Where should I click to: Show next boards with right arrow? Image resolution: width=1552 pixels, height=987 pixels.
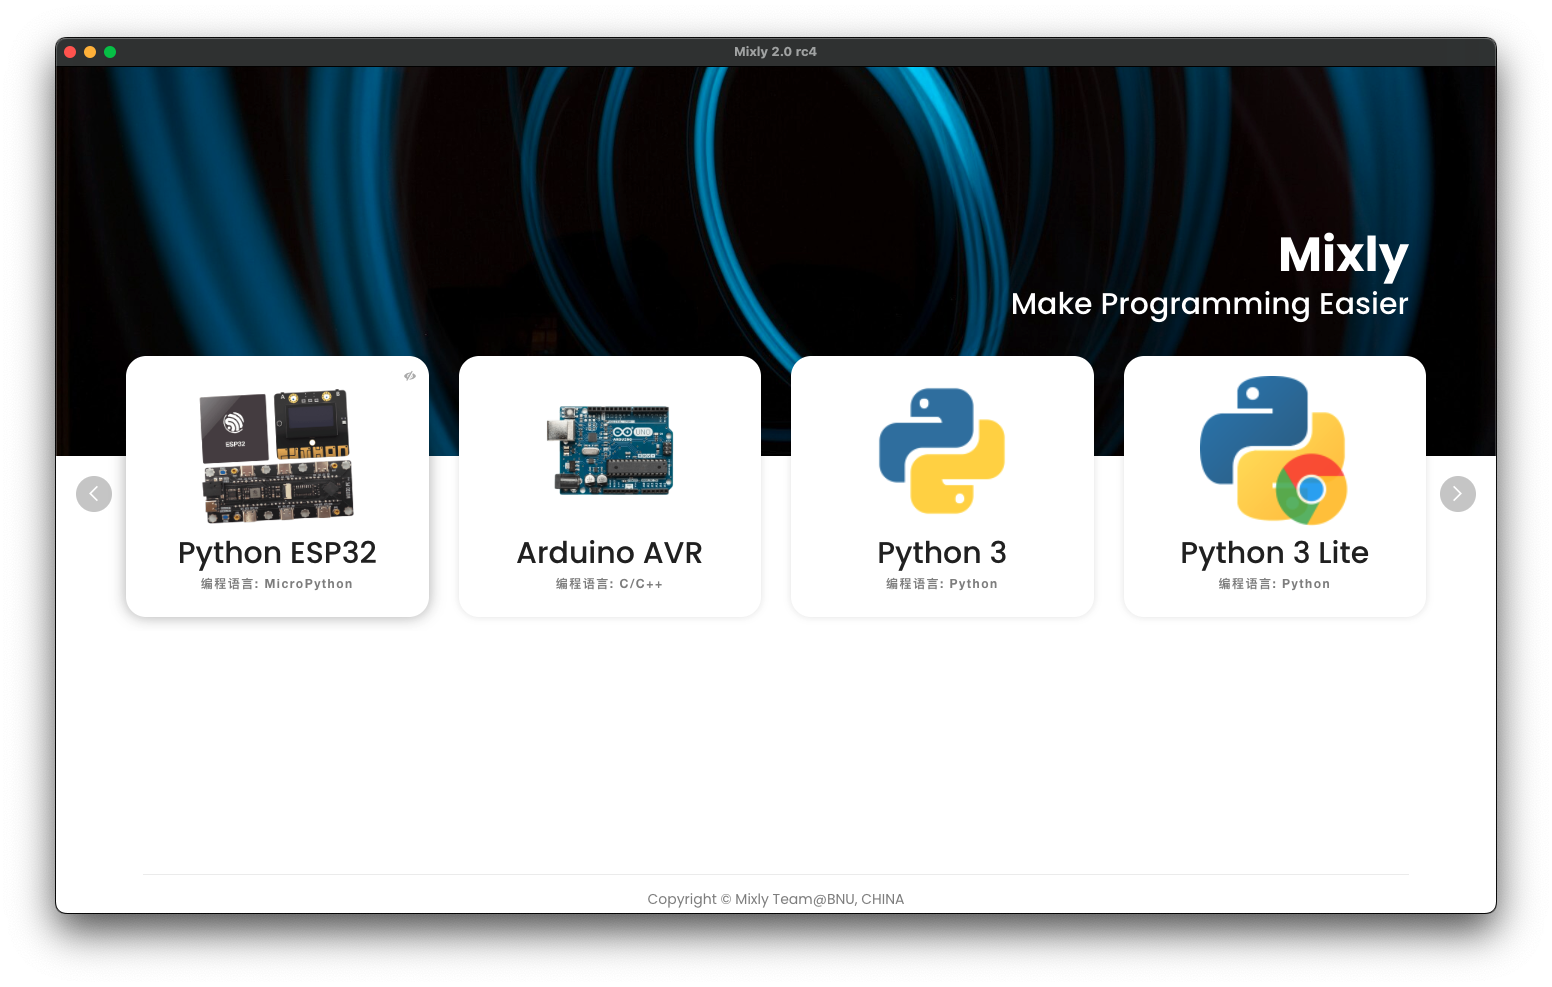(x=1457, y=494)
